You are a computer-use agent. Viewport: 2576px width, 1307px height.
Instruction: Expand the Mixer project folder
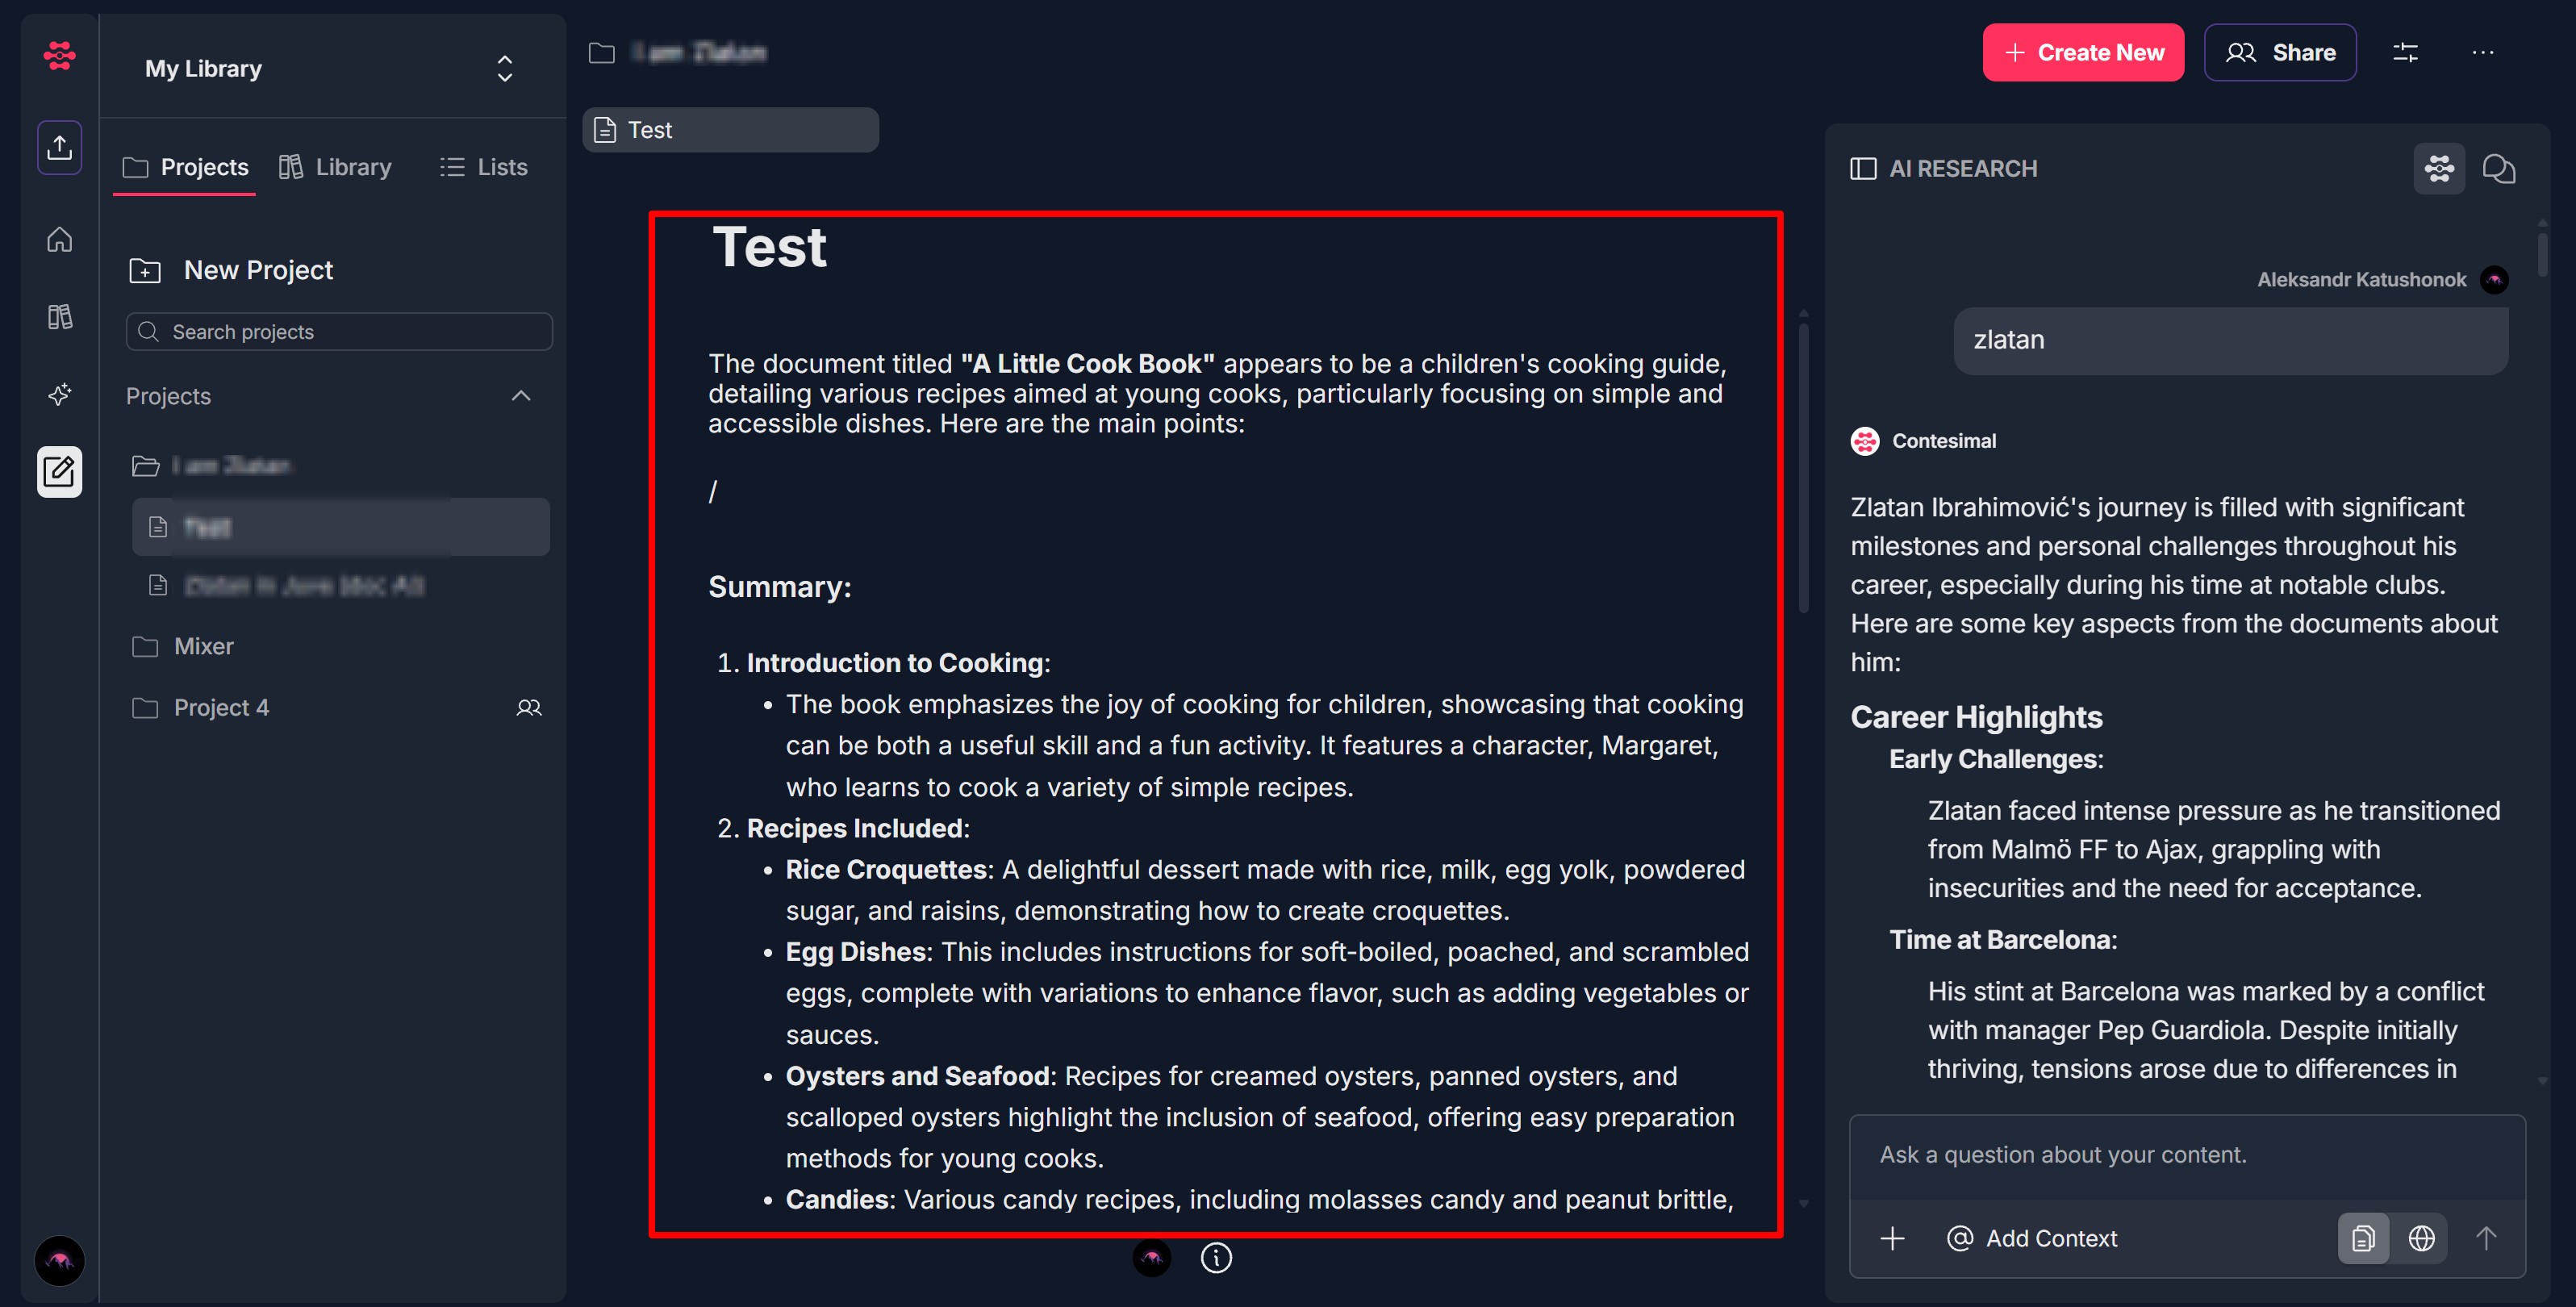pyautogui.click(x=203, y=646)
